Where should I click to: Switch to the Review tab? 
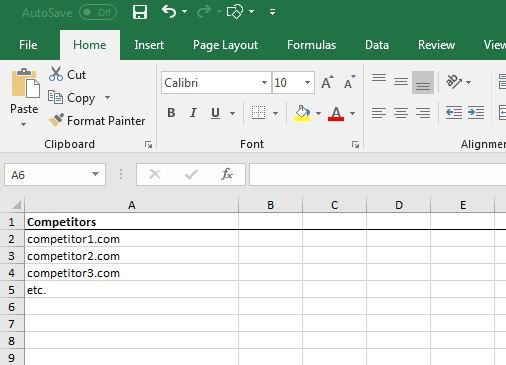[x=436, y=45]
